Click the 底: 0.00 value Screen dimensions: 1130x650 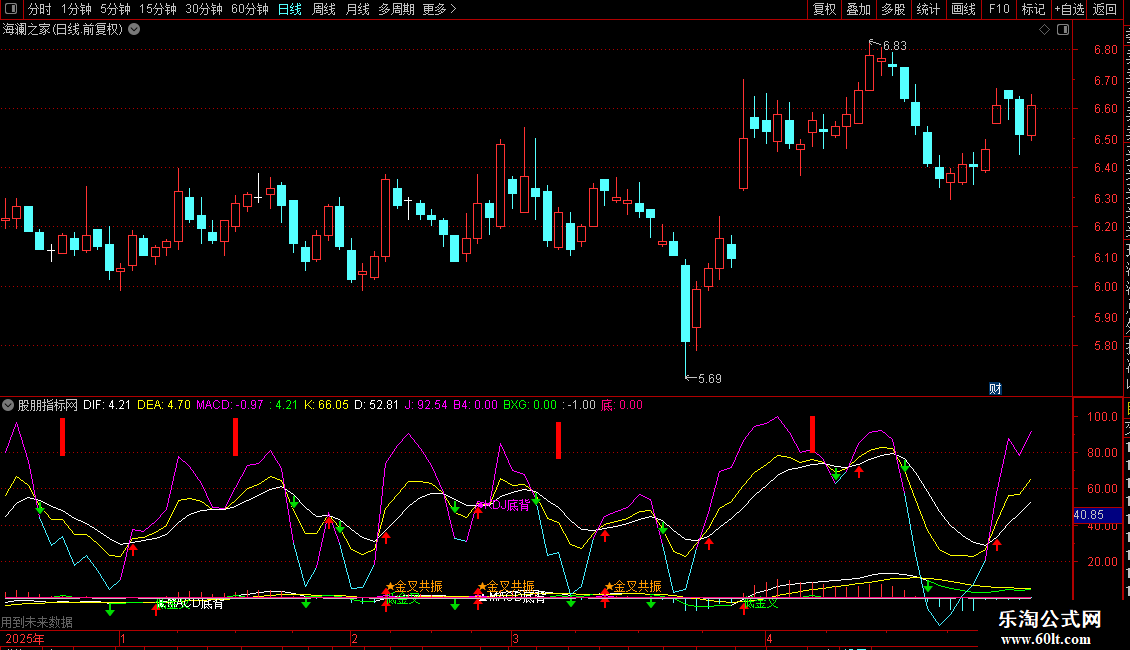click(x=622, y=405)
